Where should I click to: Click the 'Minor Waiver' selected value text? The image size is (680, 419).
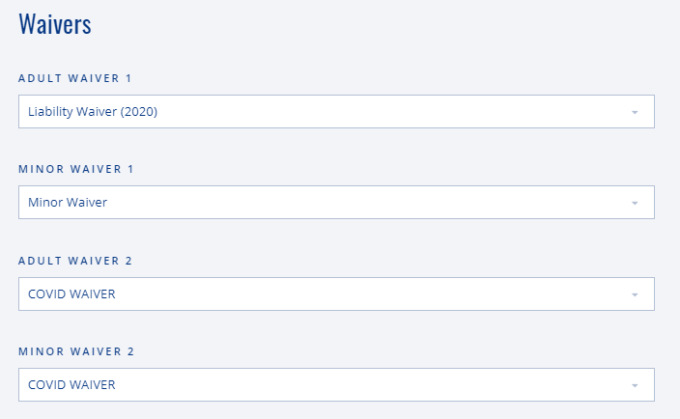coord(67,203)
